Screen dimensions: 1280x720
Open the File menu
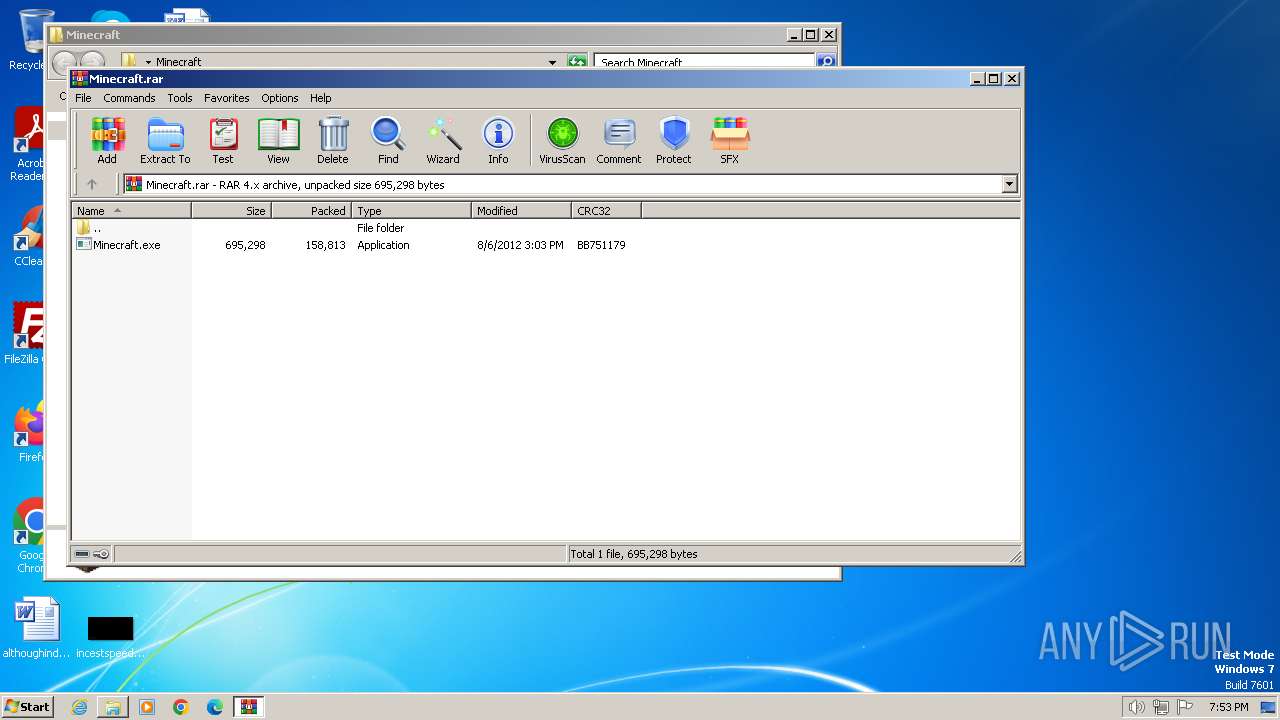pyautogui.click(x=83, y=98)
